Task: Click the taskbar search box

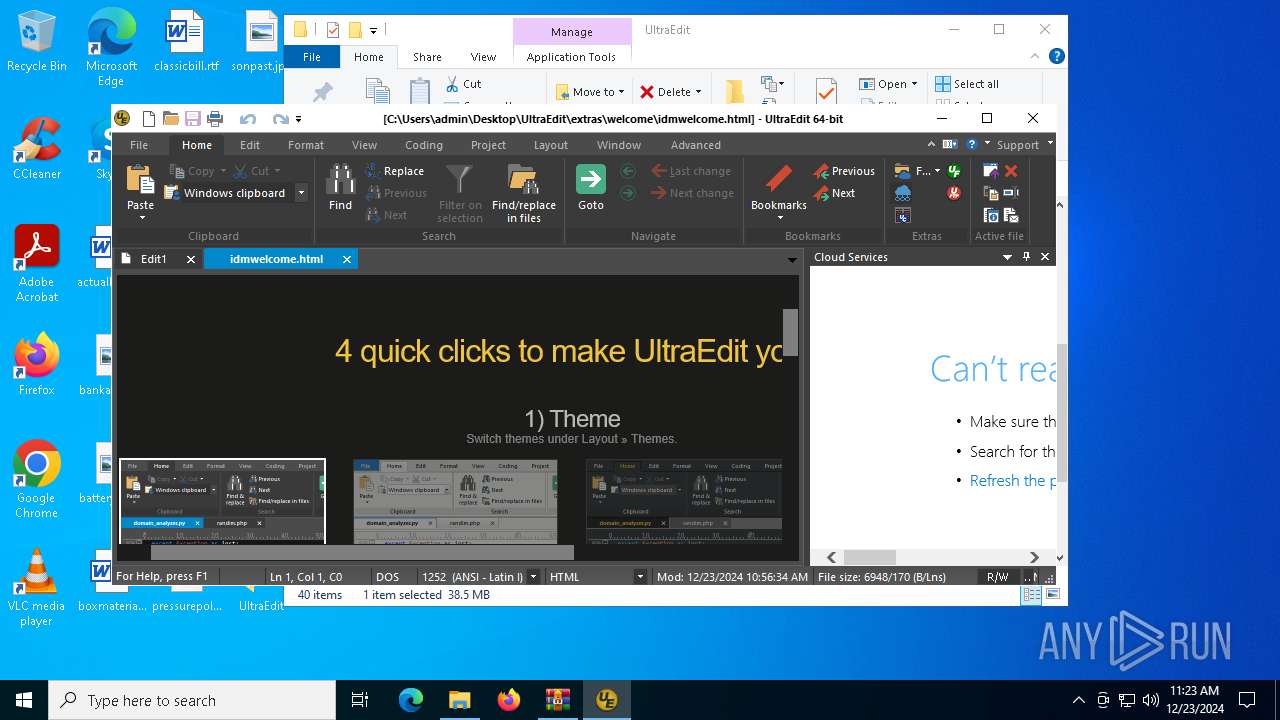Action: (192, 700)
